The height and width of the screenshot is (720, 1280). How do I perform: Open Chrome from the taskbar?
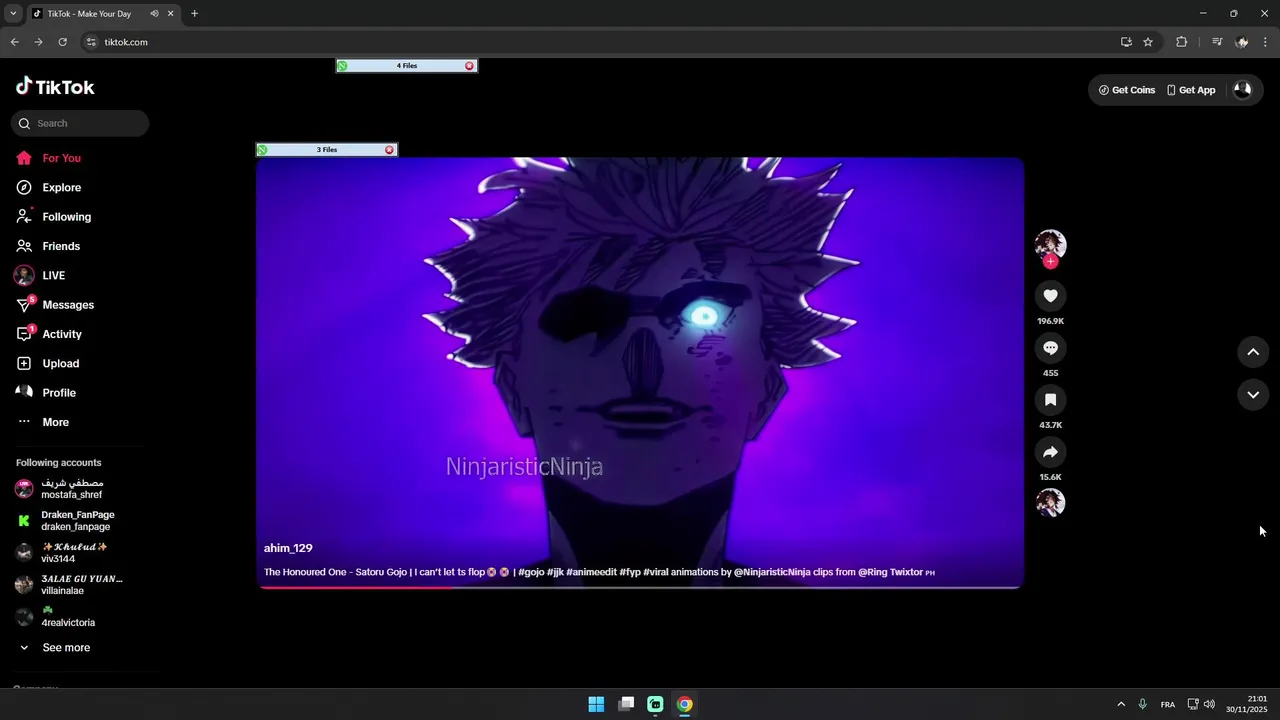[x=684, y=704]
